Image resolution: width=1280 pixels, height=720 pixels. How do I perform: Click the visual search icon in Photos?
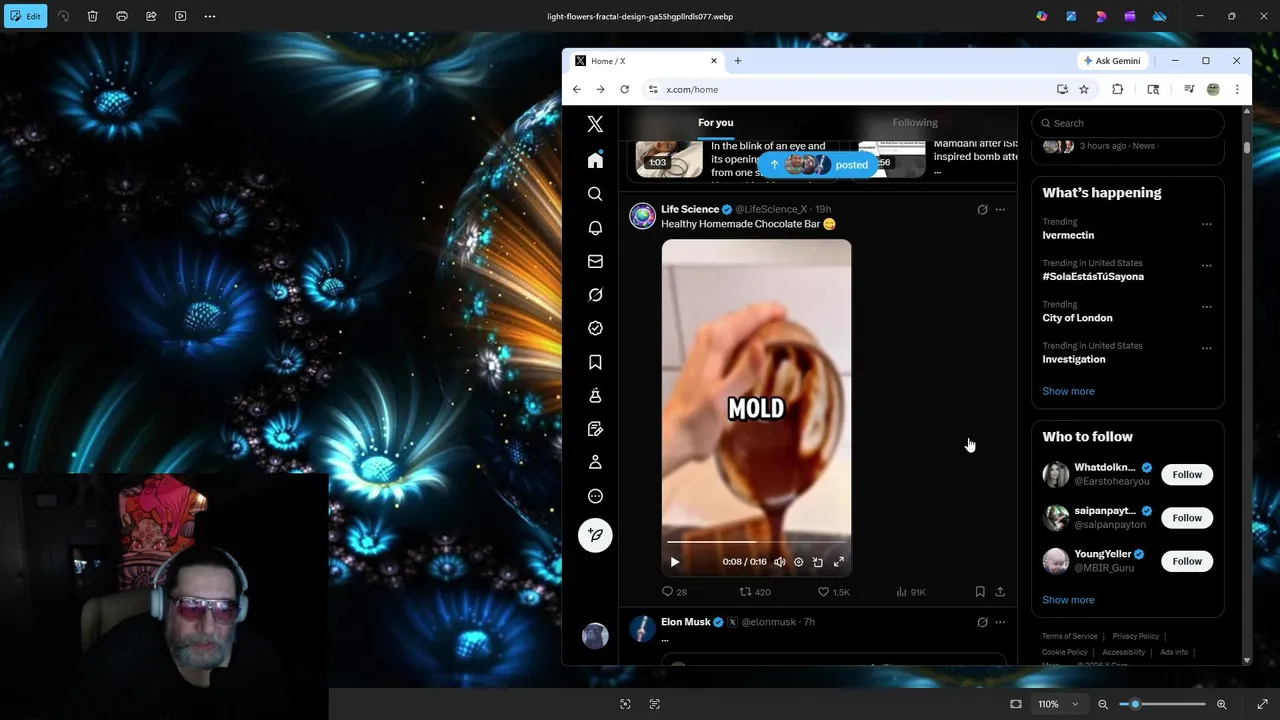[x=625, y=704]
